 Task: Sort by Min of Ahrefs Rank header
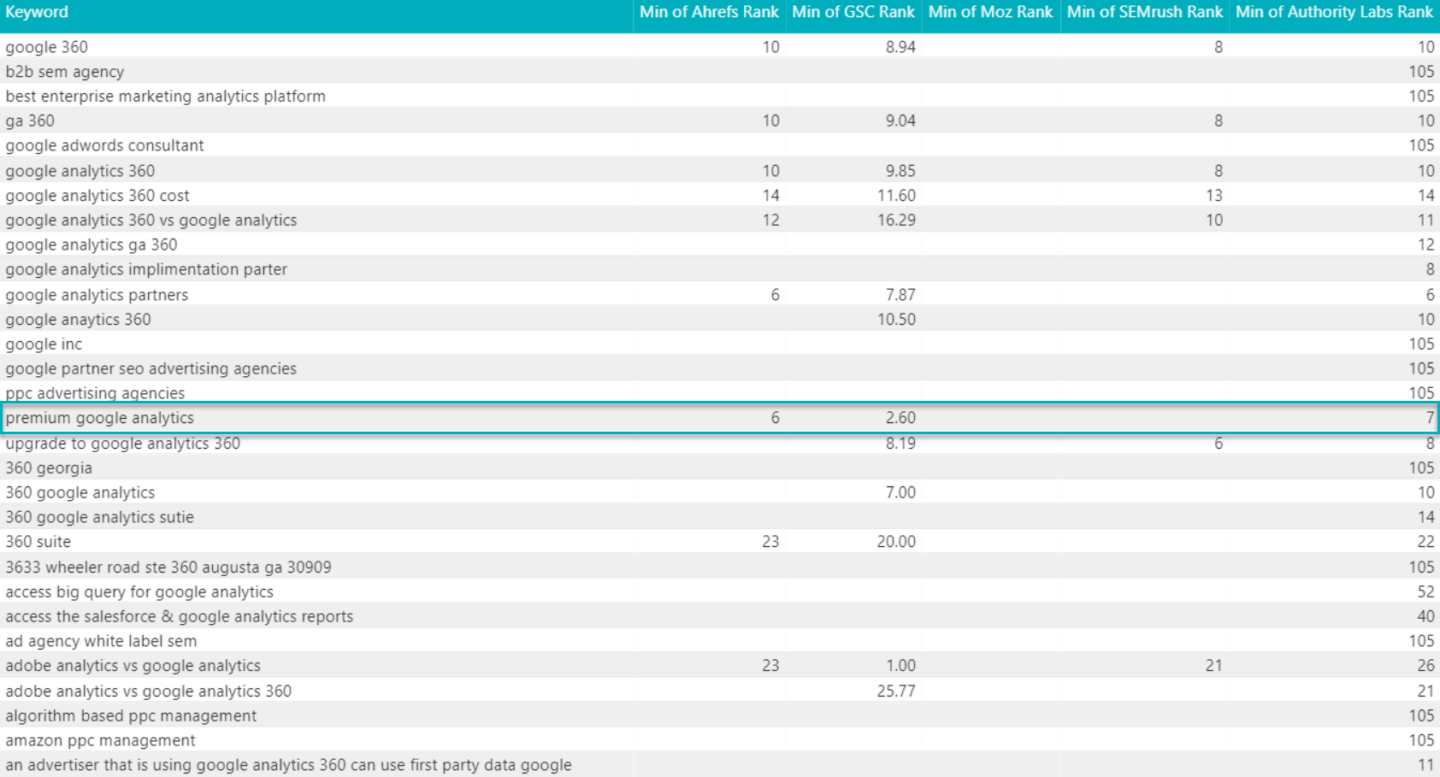pyautogui.click(x=709, y=12)
